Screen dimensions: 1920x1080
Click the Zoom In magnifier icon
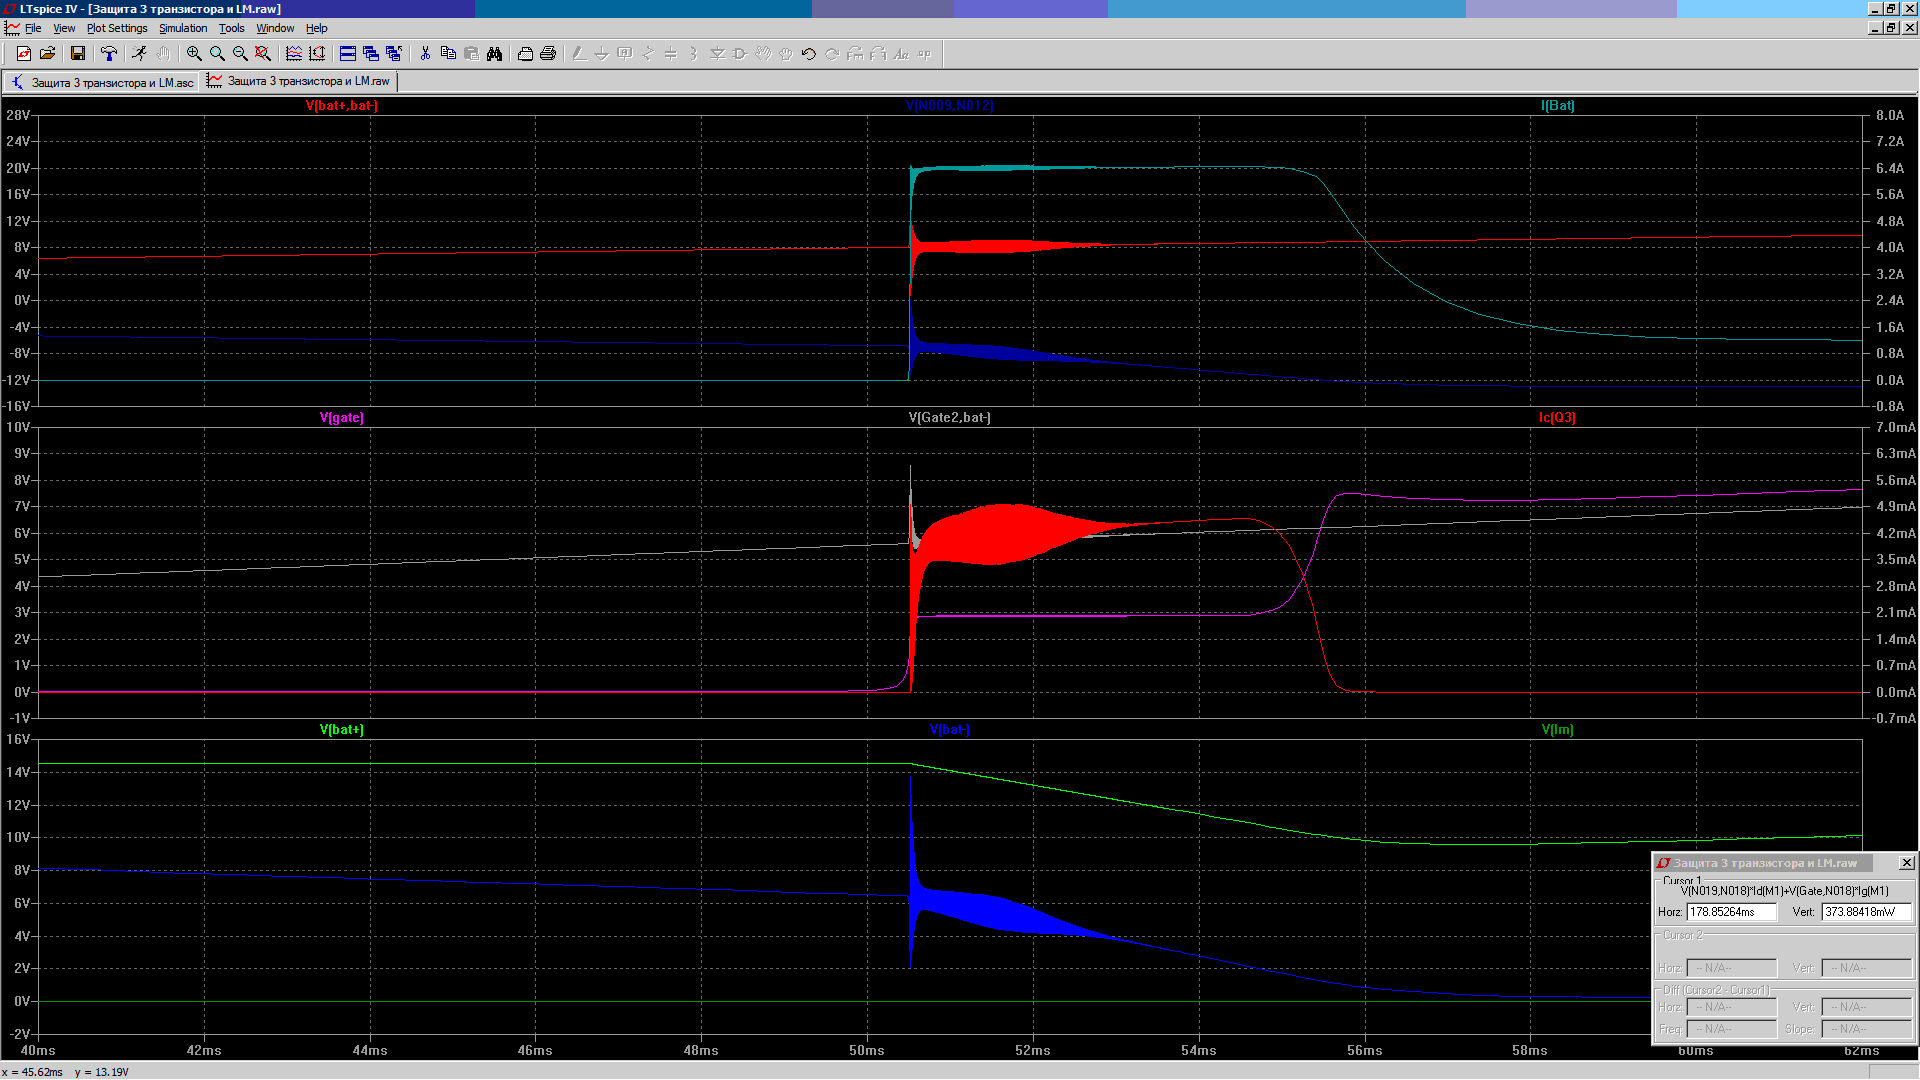coord(194,54)
